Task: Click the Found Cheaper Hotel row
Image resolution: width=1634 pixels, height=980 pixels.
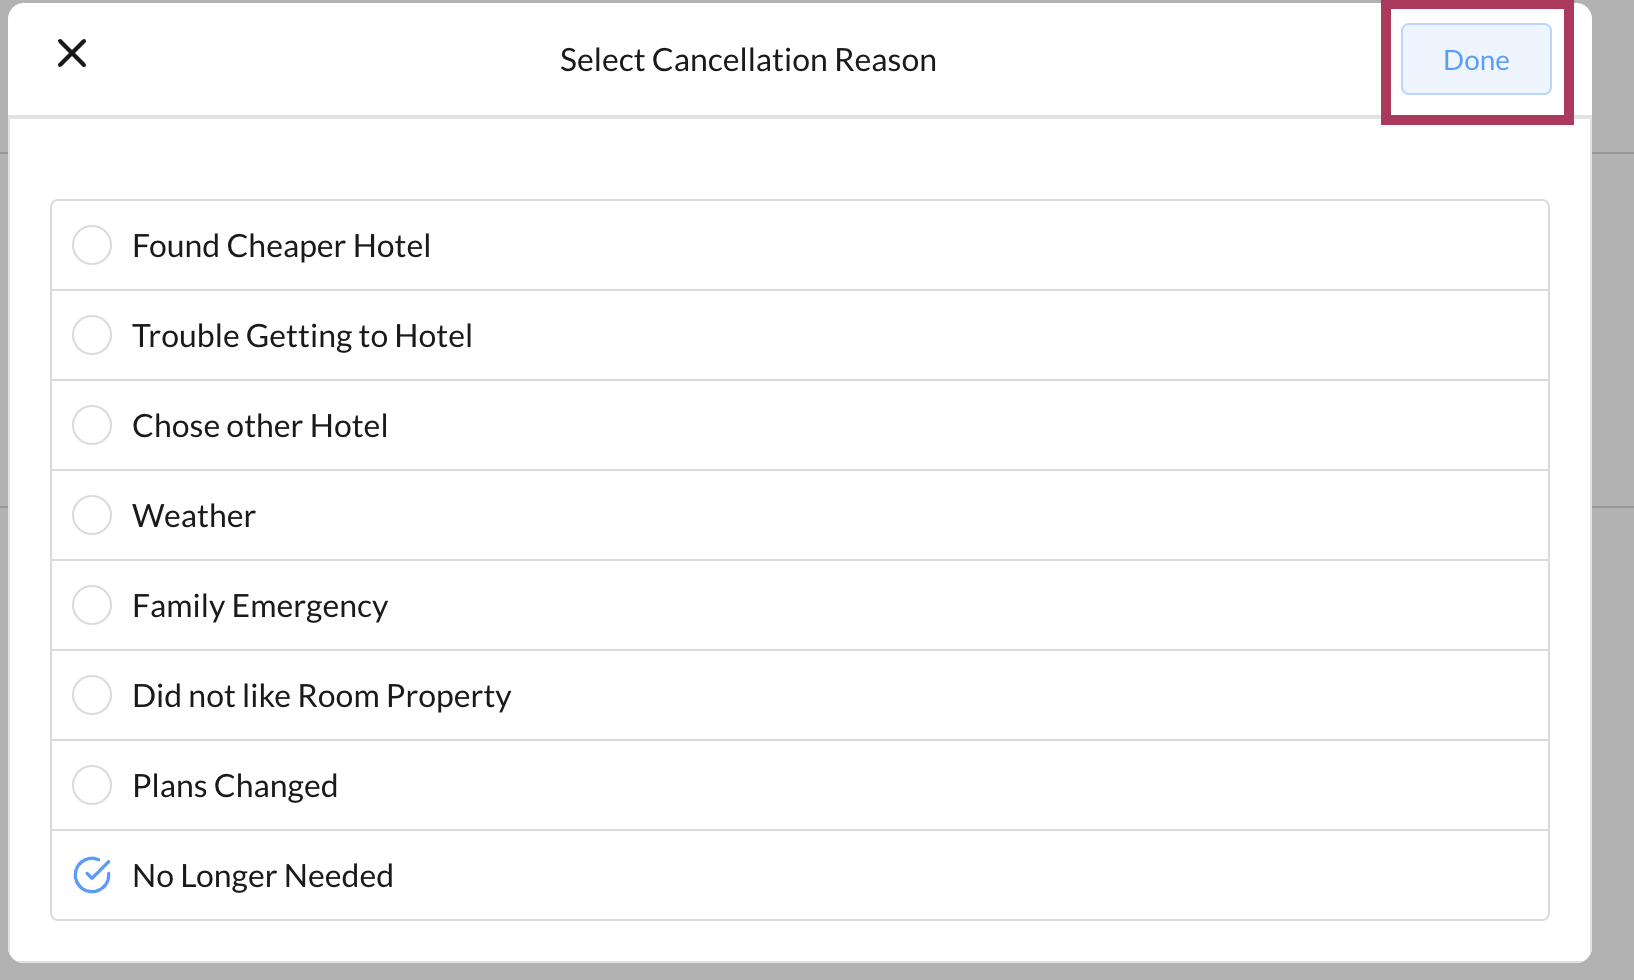Action: click(x=281, y=245)
